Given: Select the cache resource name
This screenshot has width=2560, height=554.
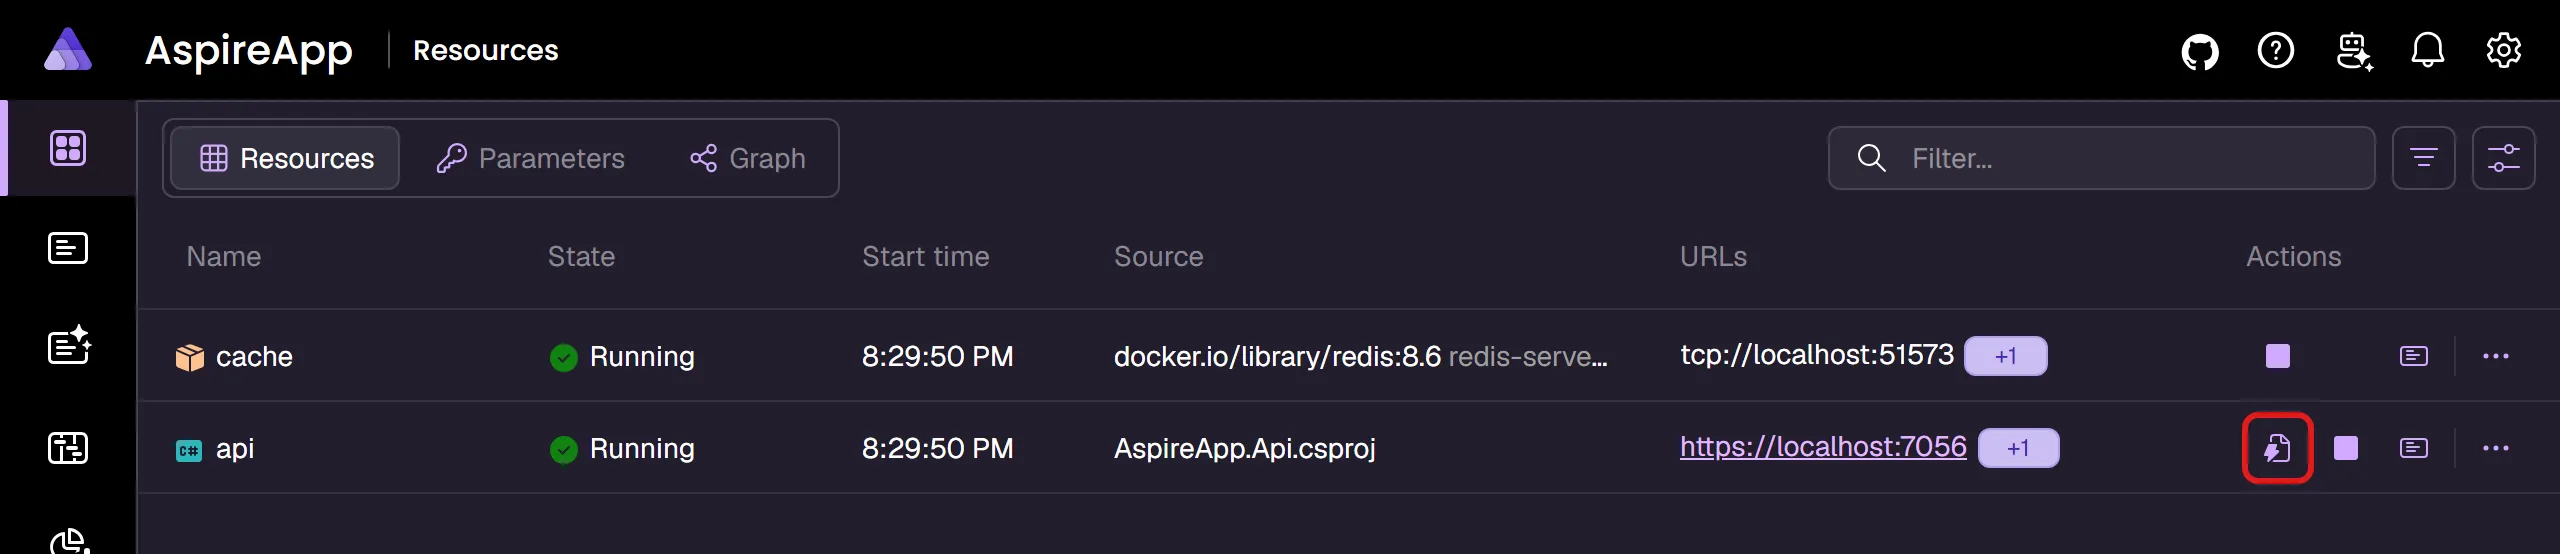Looking at the screenshot, I should [254, 357].
